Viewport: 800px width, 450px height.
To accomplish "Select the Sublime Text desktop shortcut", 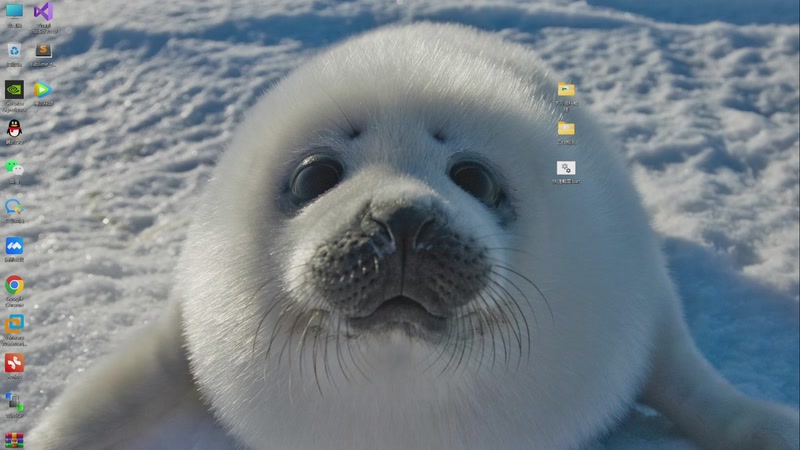I will (43, 50).
